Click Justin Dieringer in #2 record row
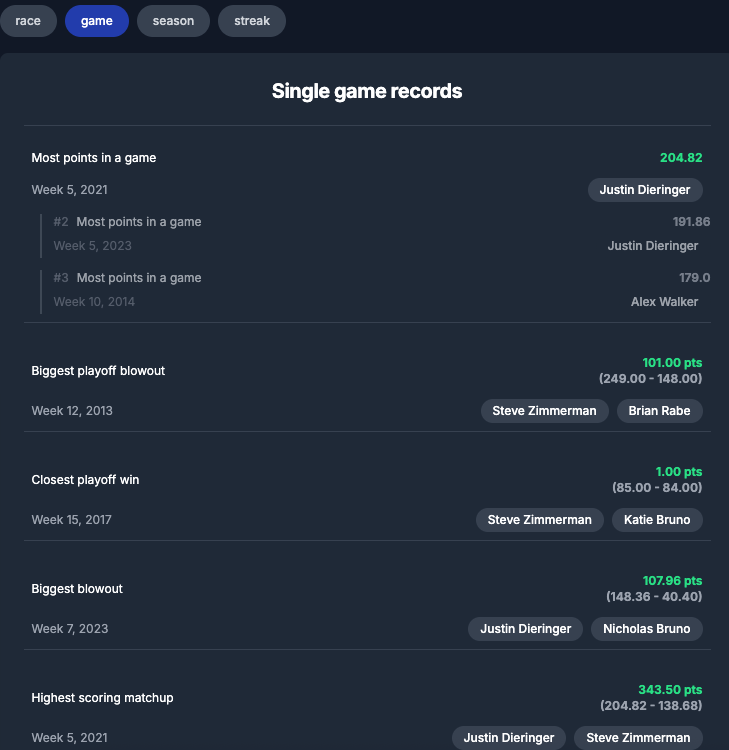Viewport: 729px width, 750px height. click(x=652, y=246)
